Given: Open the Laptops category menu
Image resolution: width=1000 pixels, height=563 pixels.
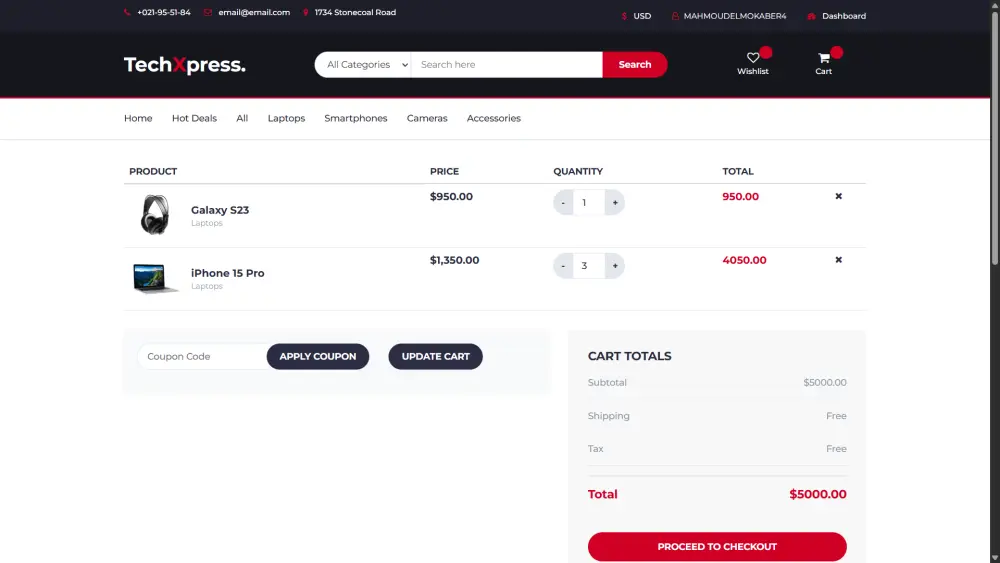Looking at the screenshot, I should [286, 118].
